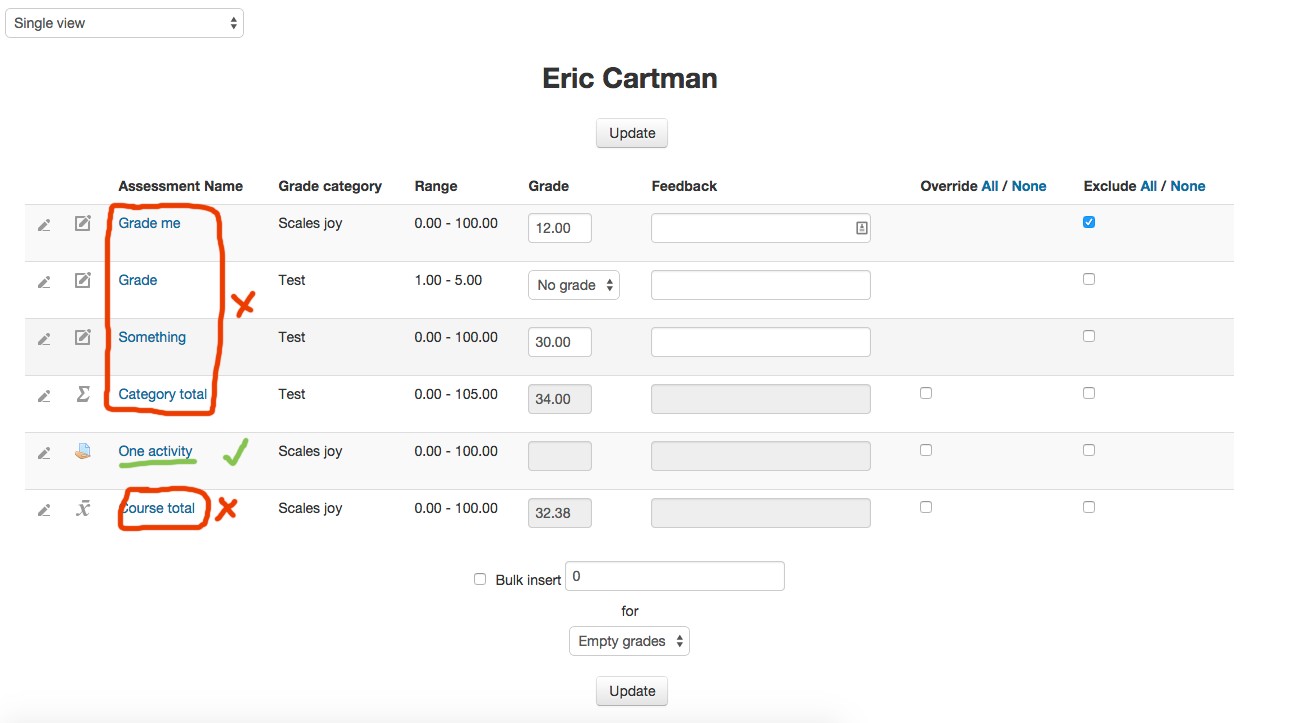This screenshot has width=1300, height=723.
Task: Tick Exclude checkbox for Something
Action: tap(1089, 336)
